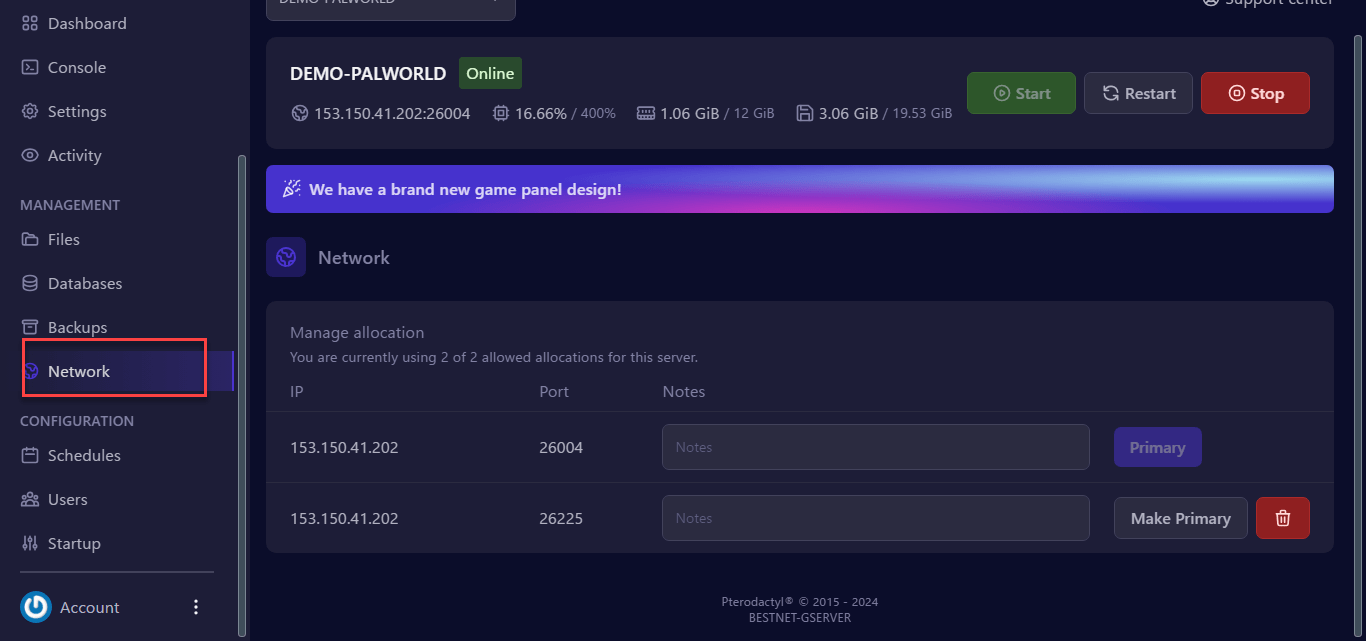Click the globe icon beside server address
1366x641 pixels.
[x=299, y=113]
